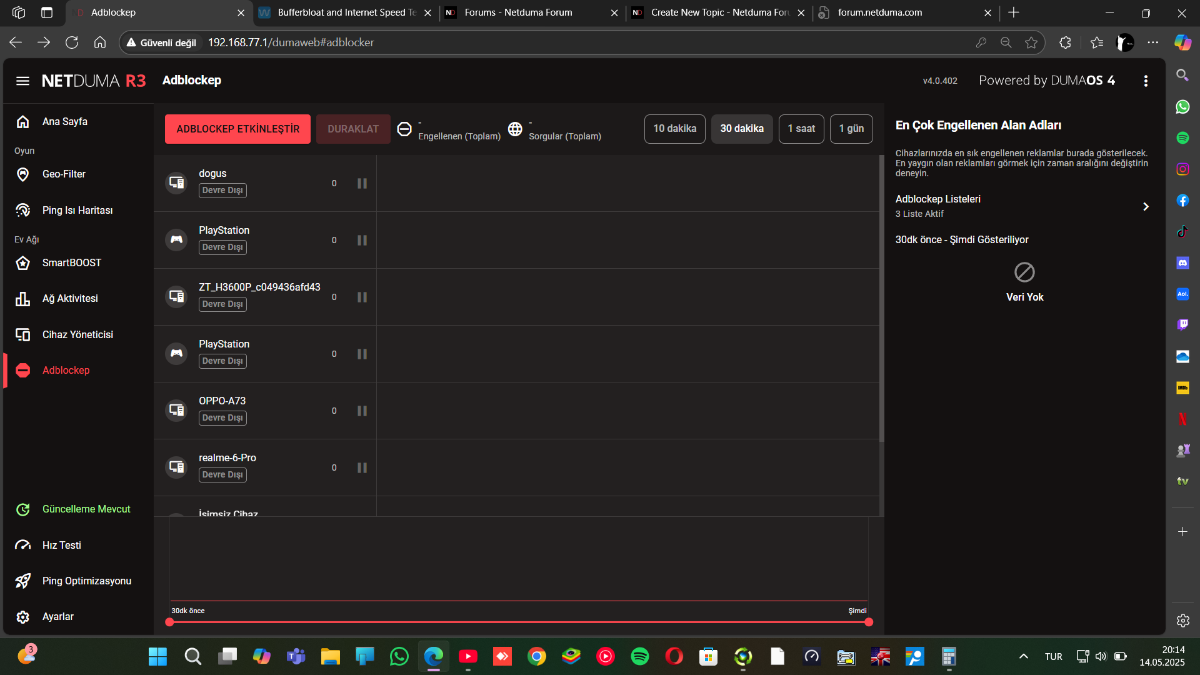
Task: Switch to the Netduma Forum browser tab
Action: pyautogui.click(x=518, y=13)
